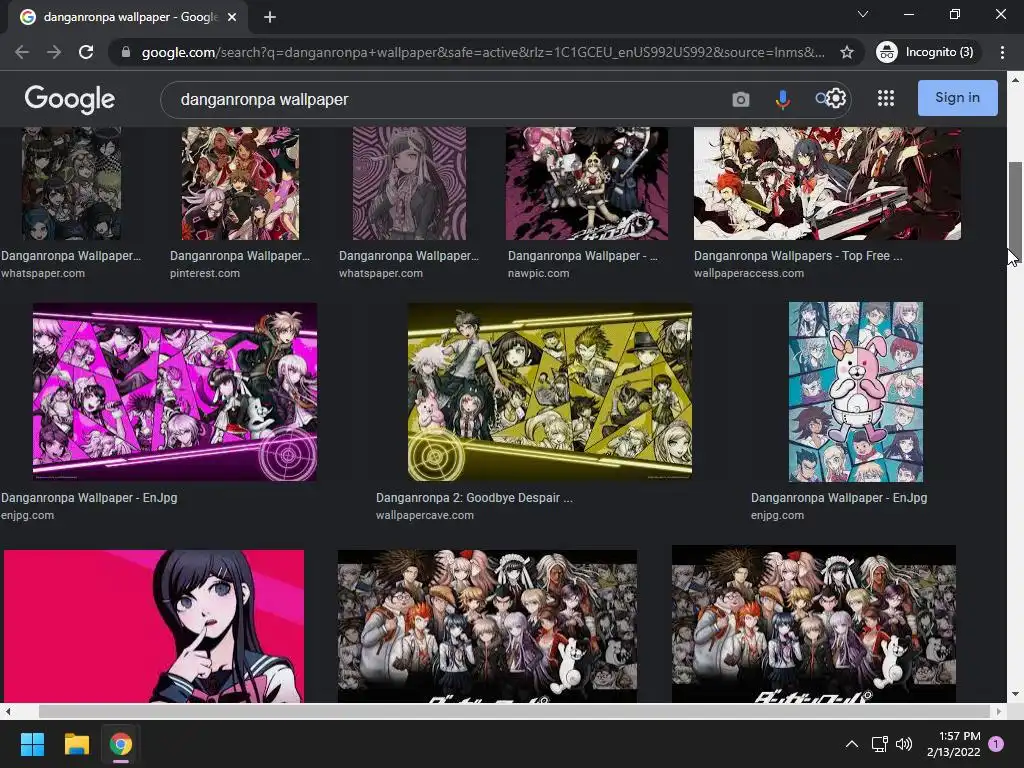Select the danganronpa wallpaper browser tab
This screenshot has height=768, width=1024.
[x=128, y=17]
